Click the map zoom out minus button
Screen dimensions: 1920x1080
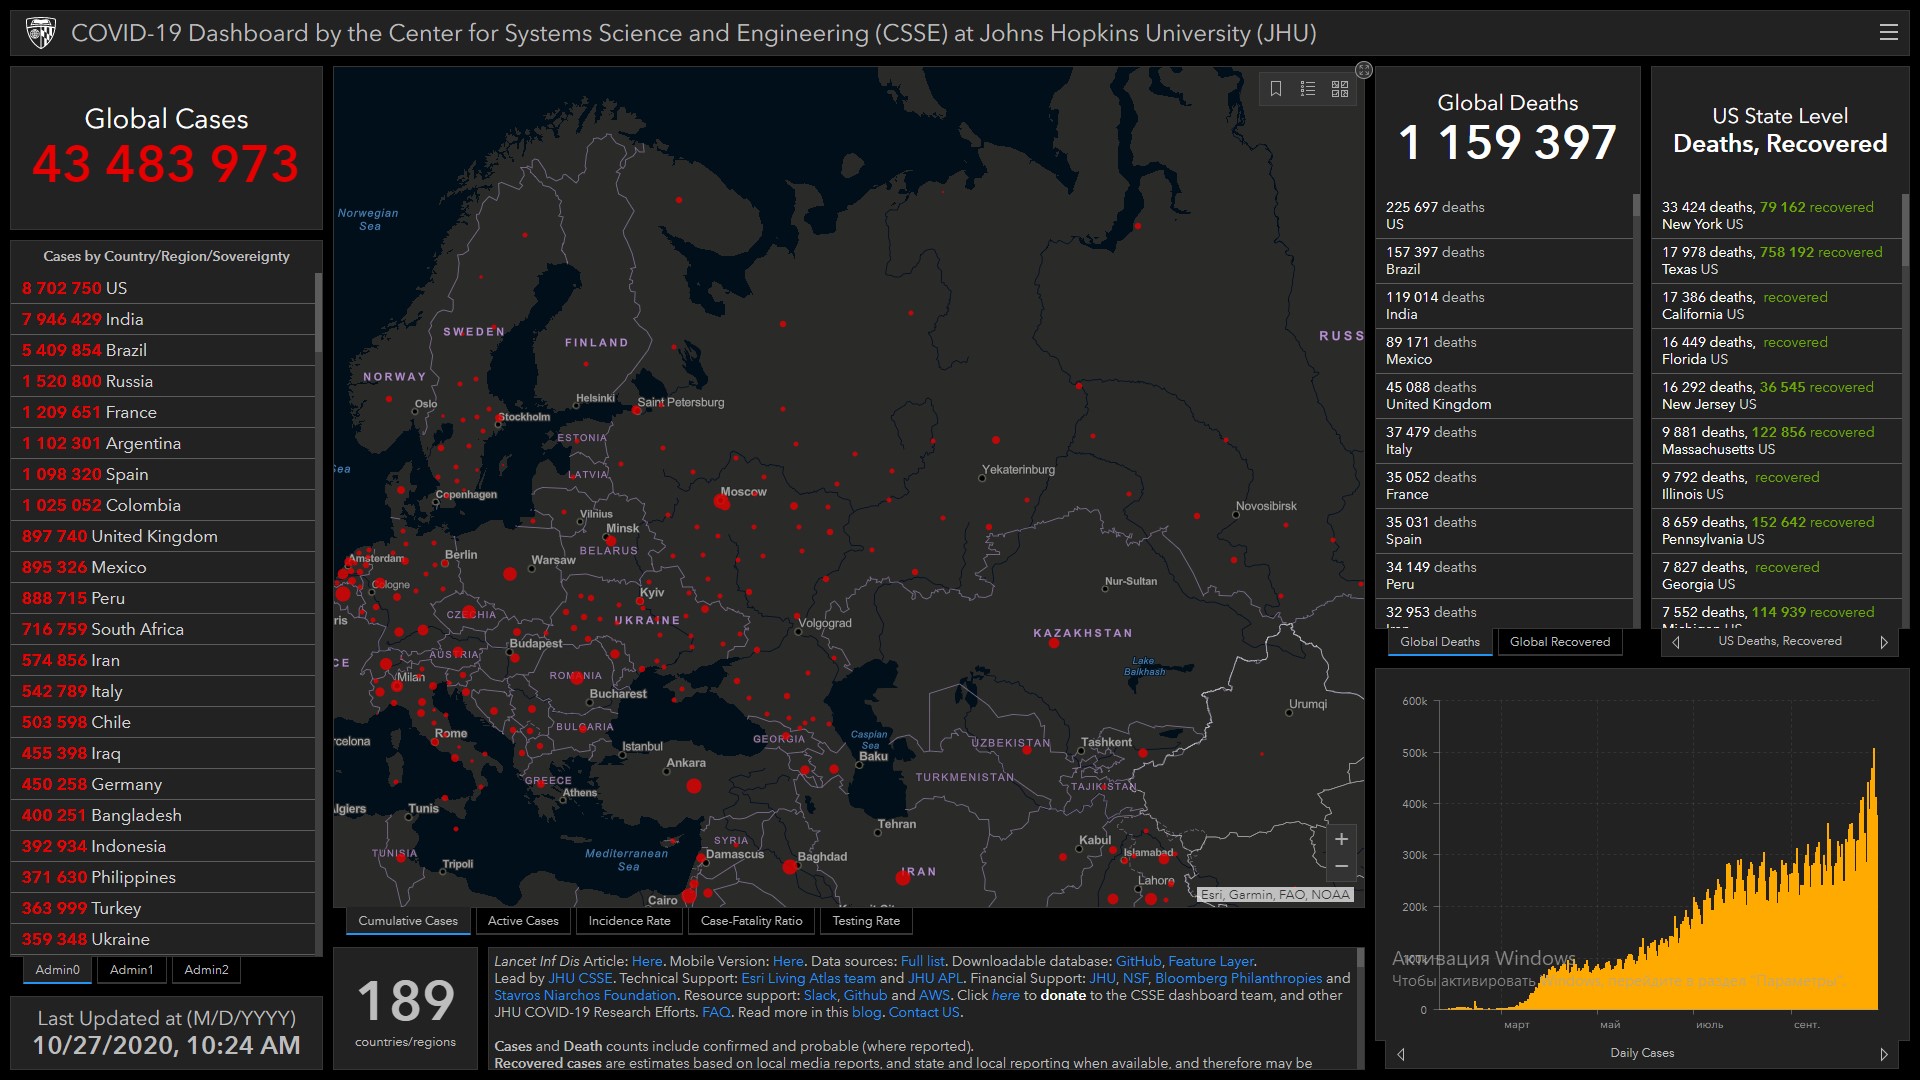(x=1341, y=866)
